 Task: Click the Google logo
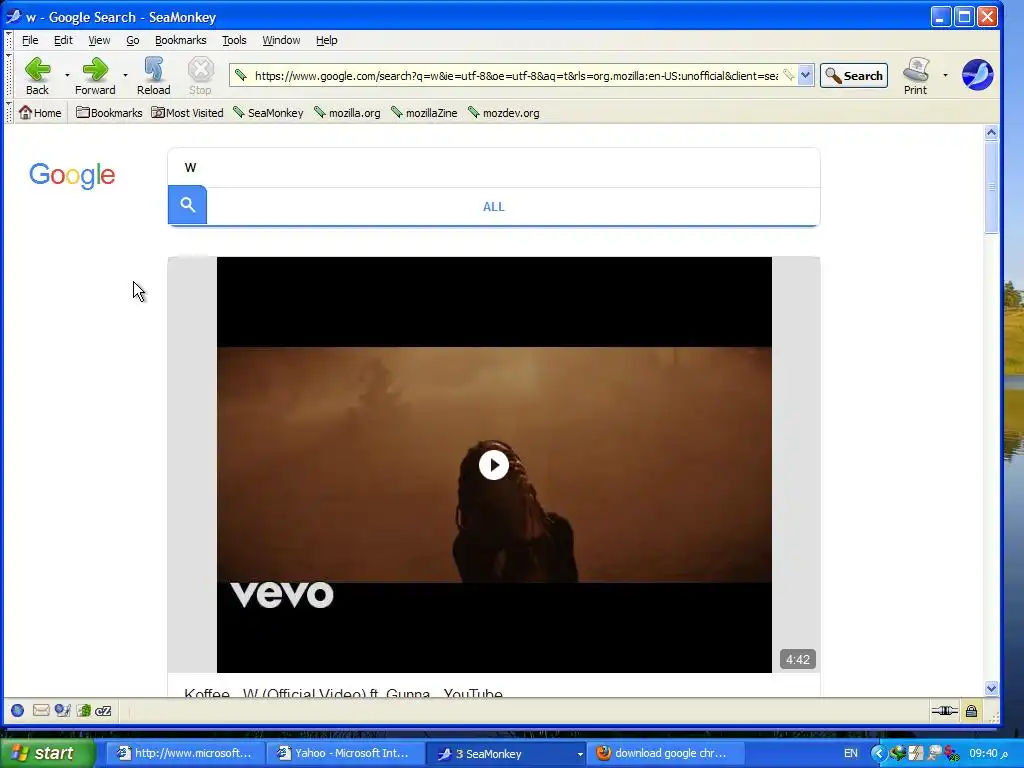pyautogui.click(x=72, y=175)
